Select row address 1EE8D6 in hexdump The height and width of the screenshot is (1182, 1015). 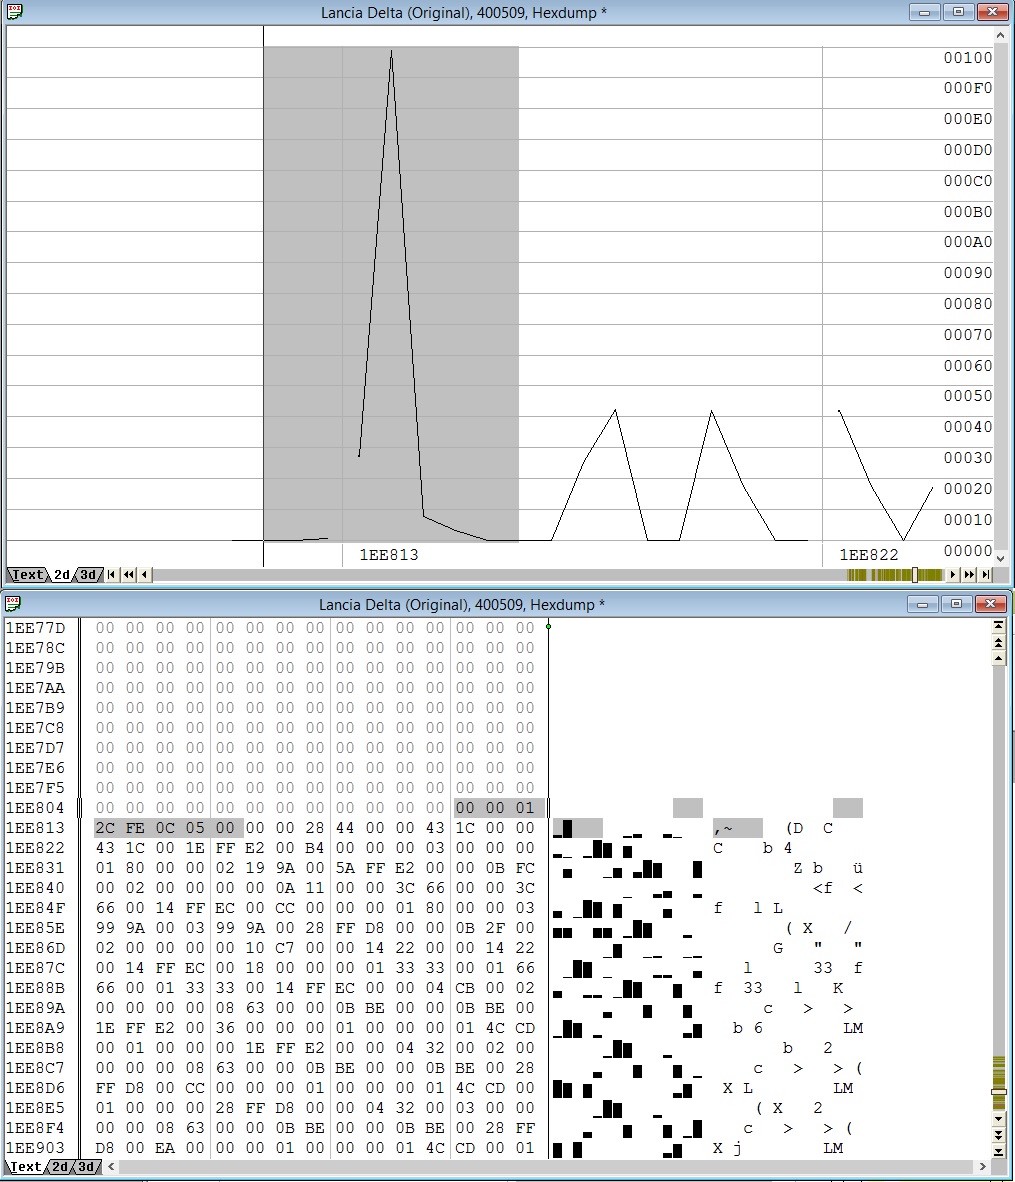(35, 1089)
